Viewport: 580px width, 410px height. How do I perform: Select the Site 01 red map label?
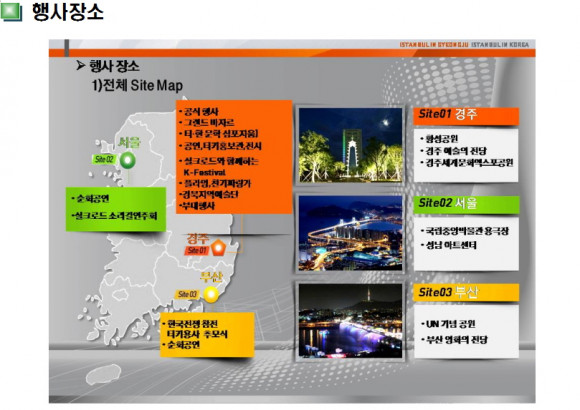click(197, 251)
